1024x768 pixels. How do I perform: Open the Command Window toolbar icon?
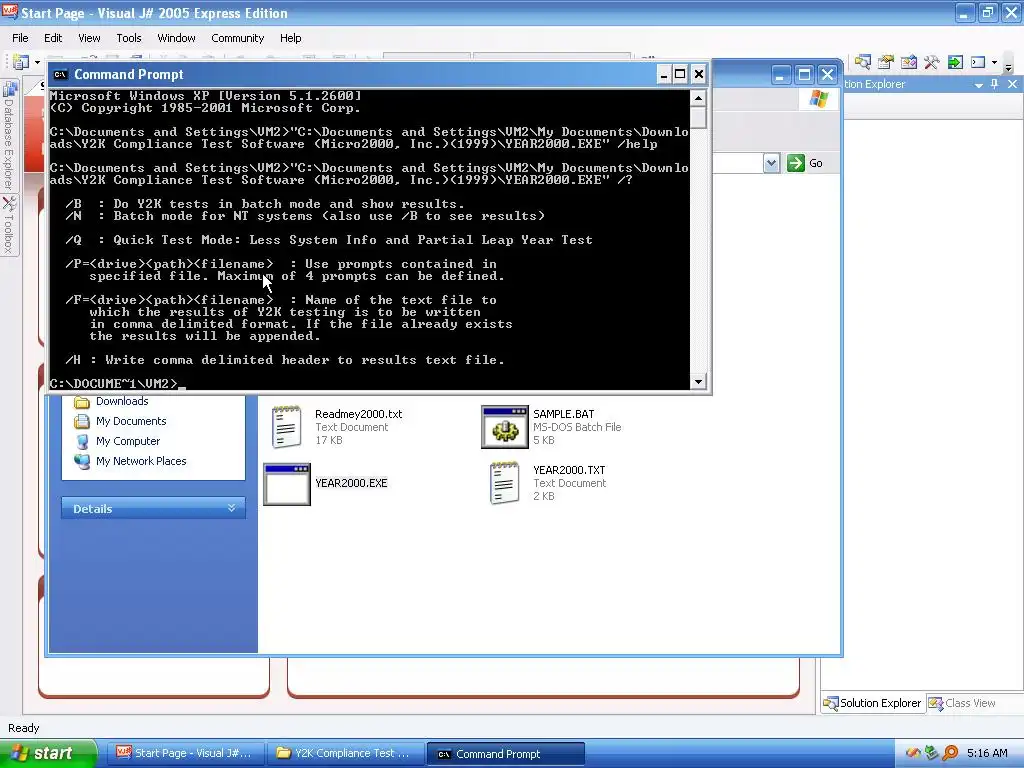pos(978,63)
